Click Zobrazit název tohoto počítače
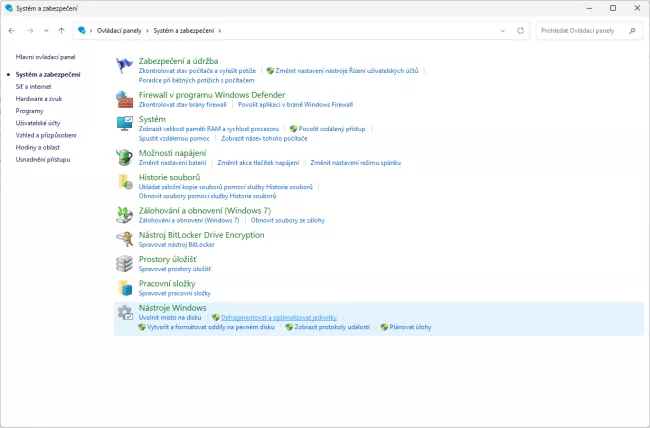This screenshot has width=650, height=428. (264, 139)
